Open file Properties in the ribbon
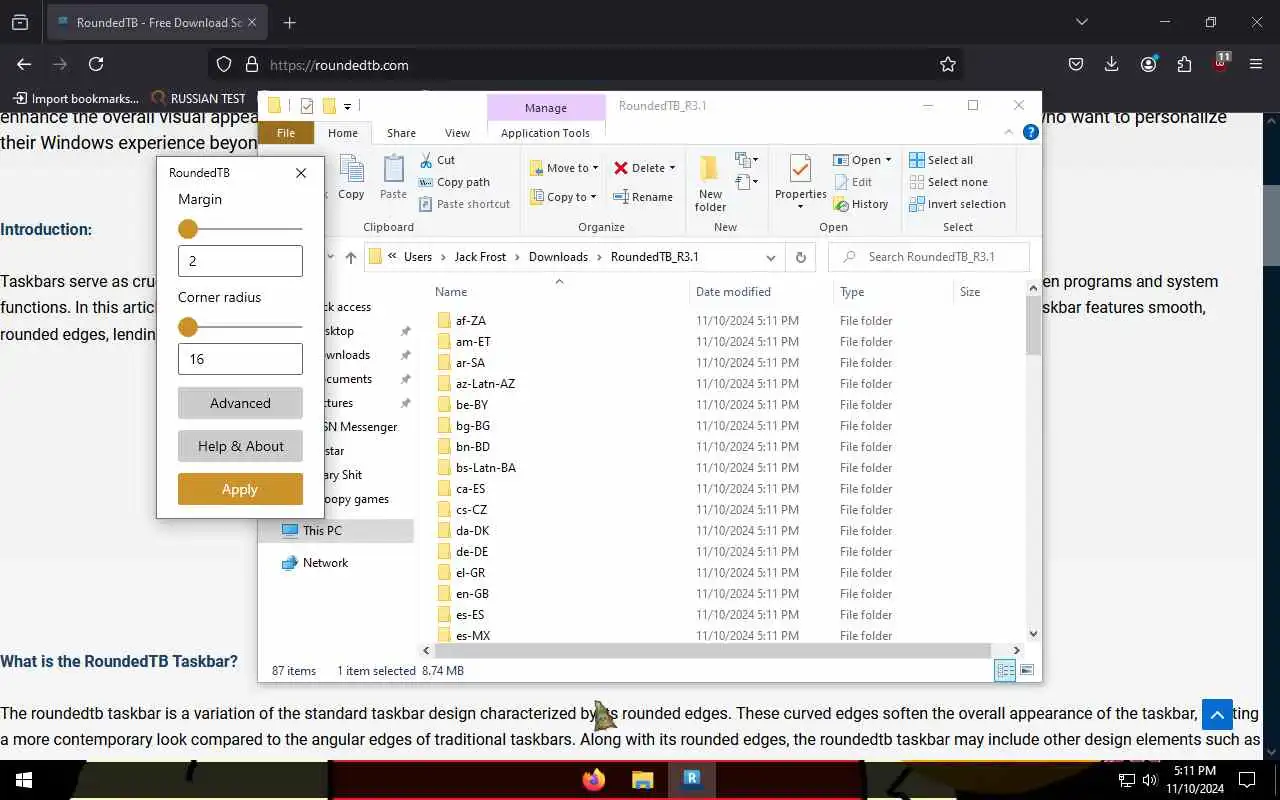The image size is (1280, 800). [800, 182]
